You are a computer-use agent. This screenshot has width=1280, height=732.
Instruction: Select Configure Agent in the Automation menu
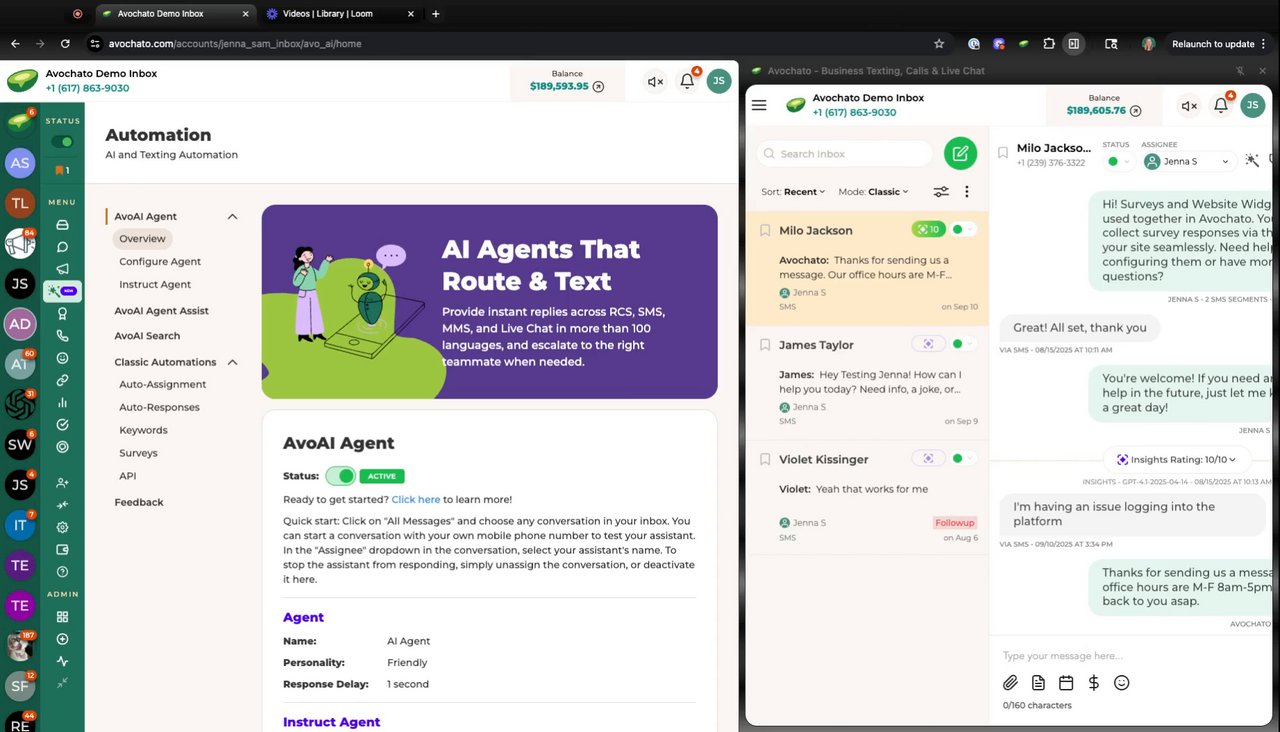click(160, 262)
